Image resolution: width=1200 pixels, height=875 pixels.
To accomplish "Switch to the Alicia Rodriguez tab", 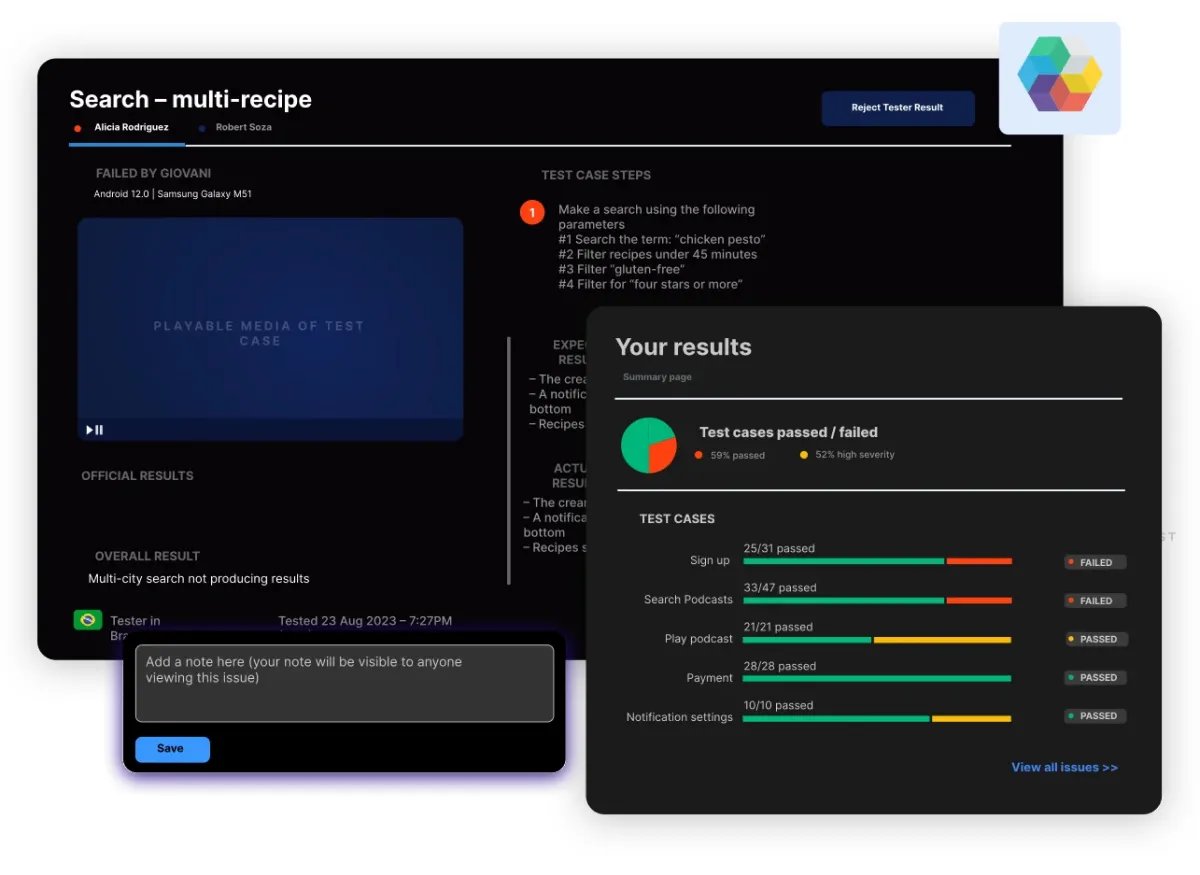I will [x=131, y=128].
